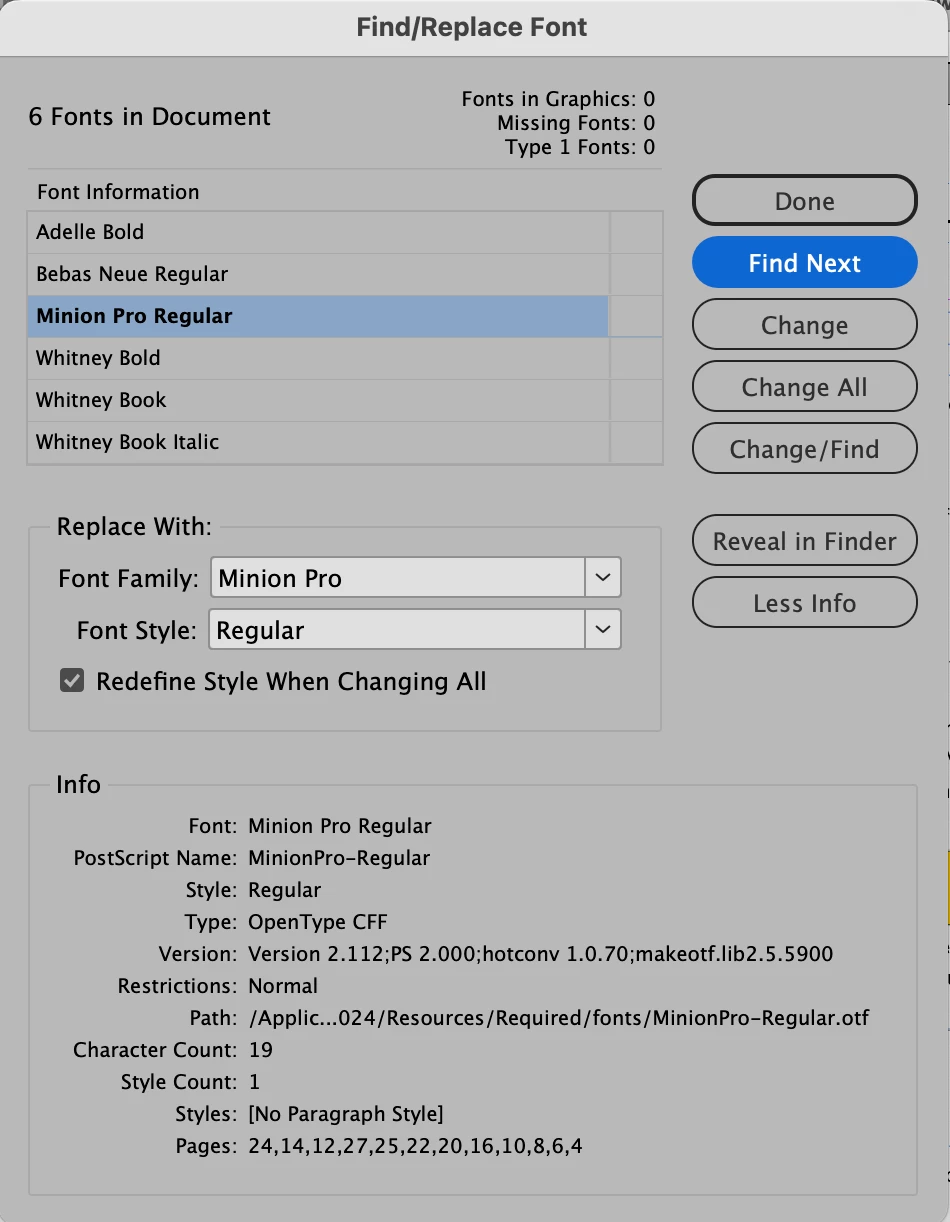Select Whitney Book font row
This screenshot has height=1222, width=950.
(345, 400)
